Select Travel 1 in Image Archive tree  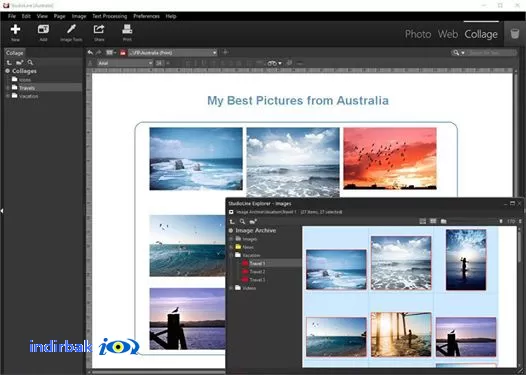pyautogui.click(x=257, y=264)
